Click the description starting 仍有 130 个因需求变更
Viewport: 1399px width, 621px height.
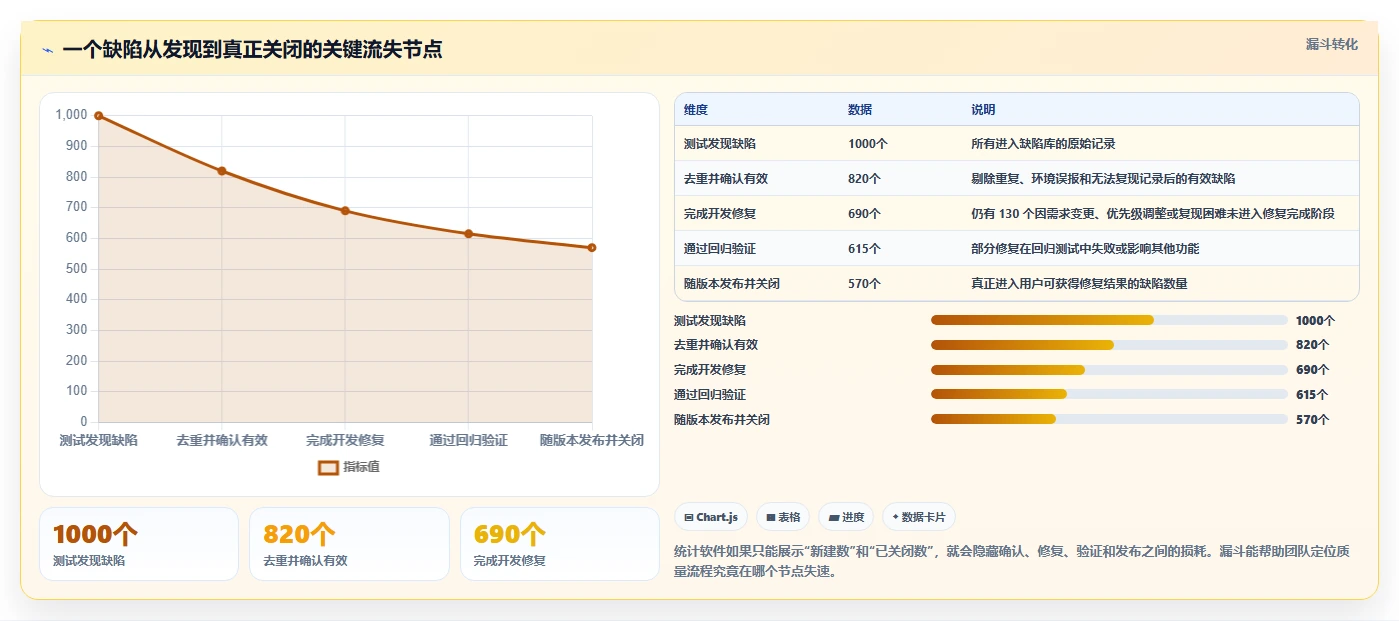(1153, 214)
